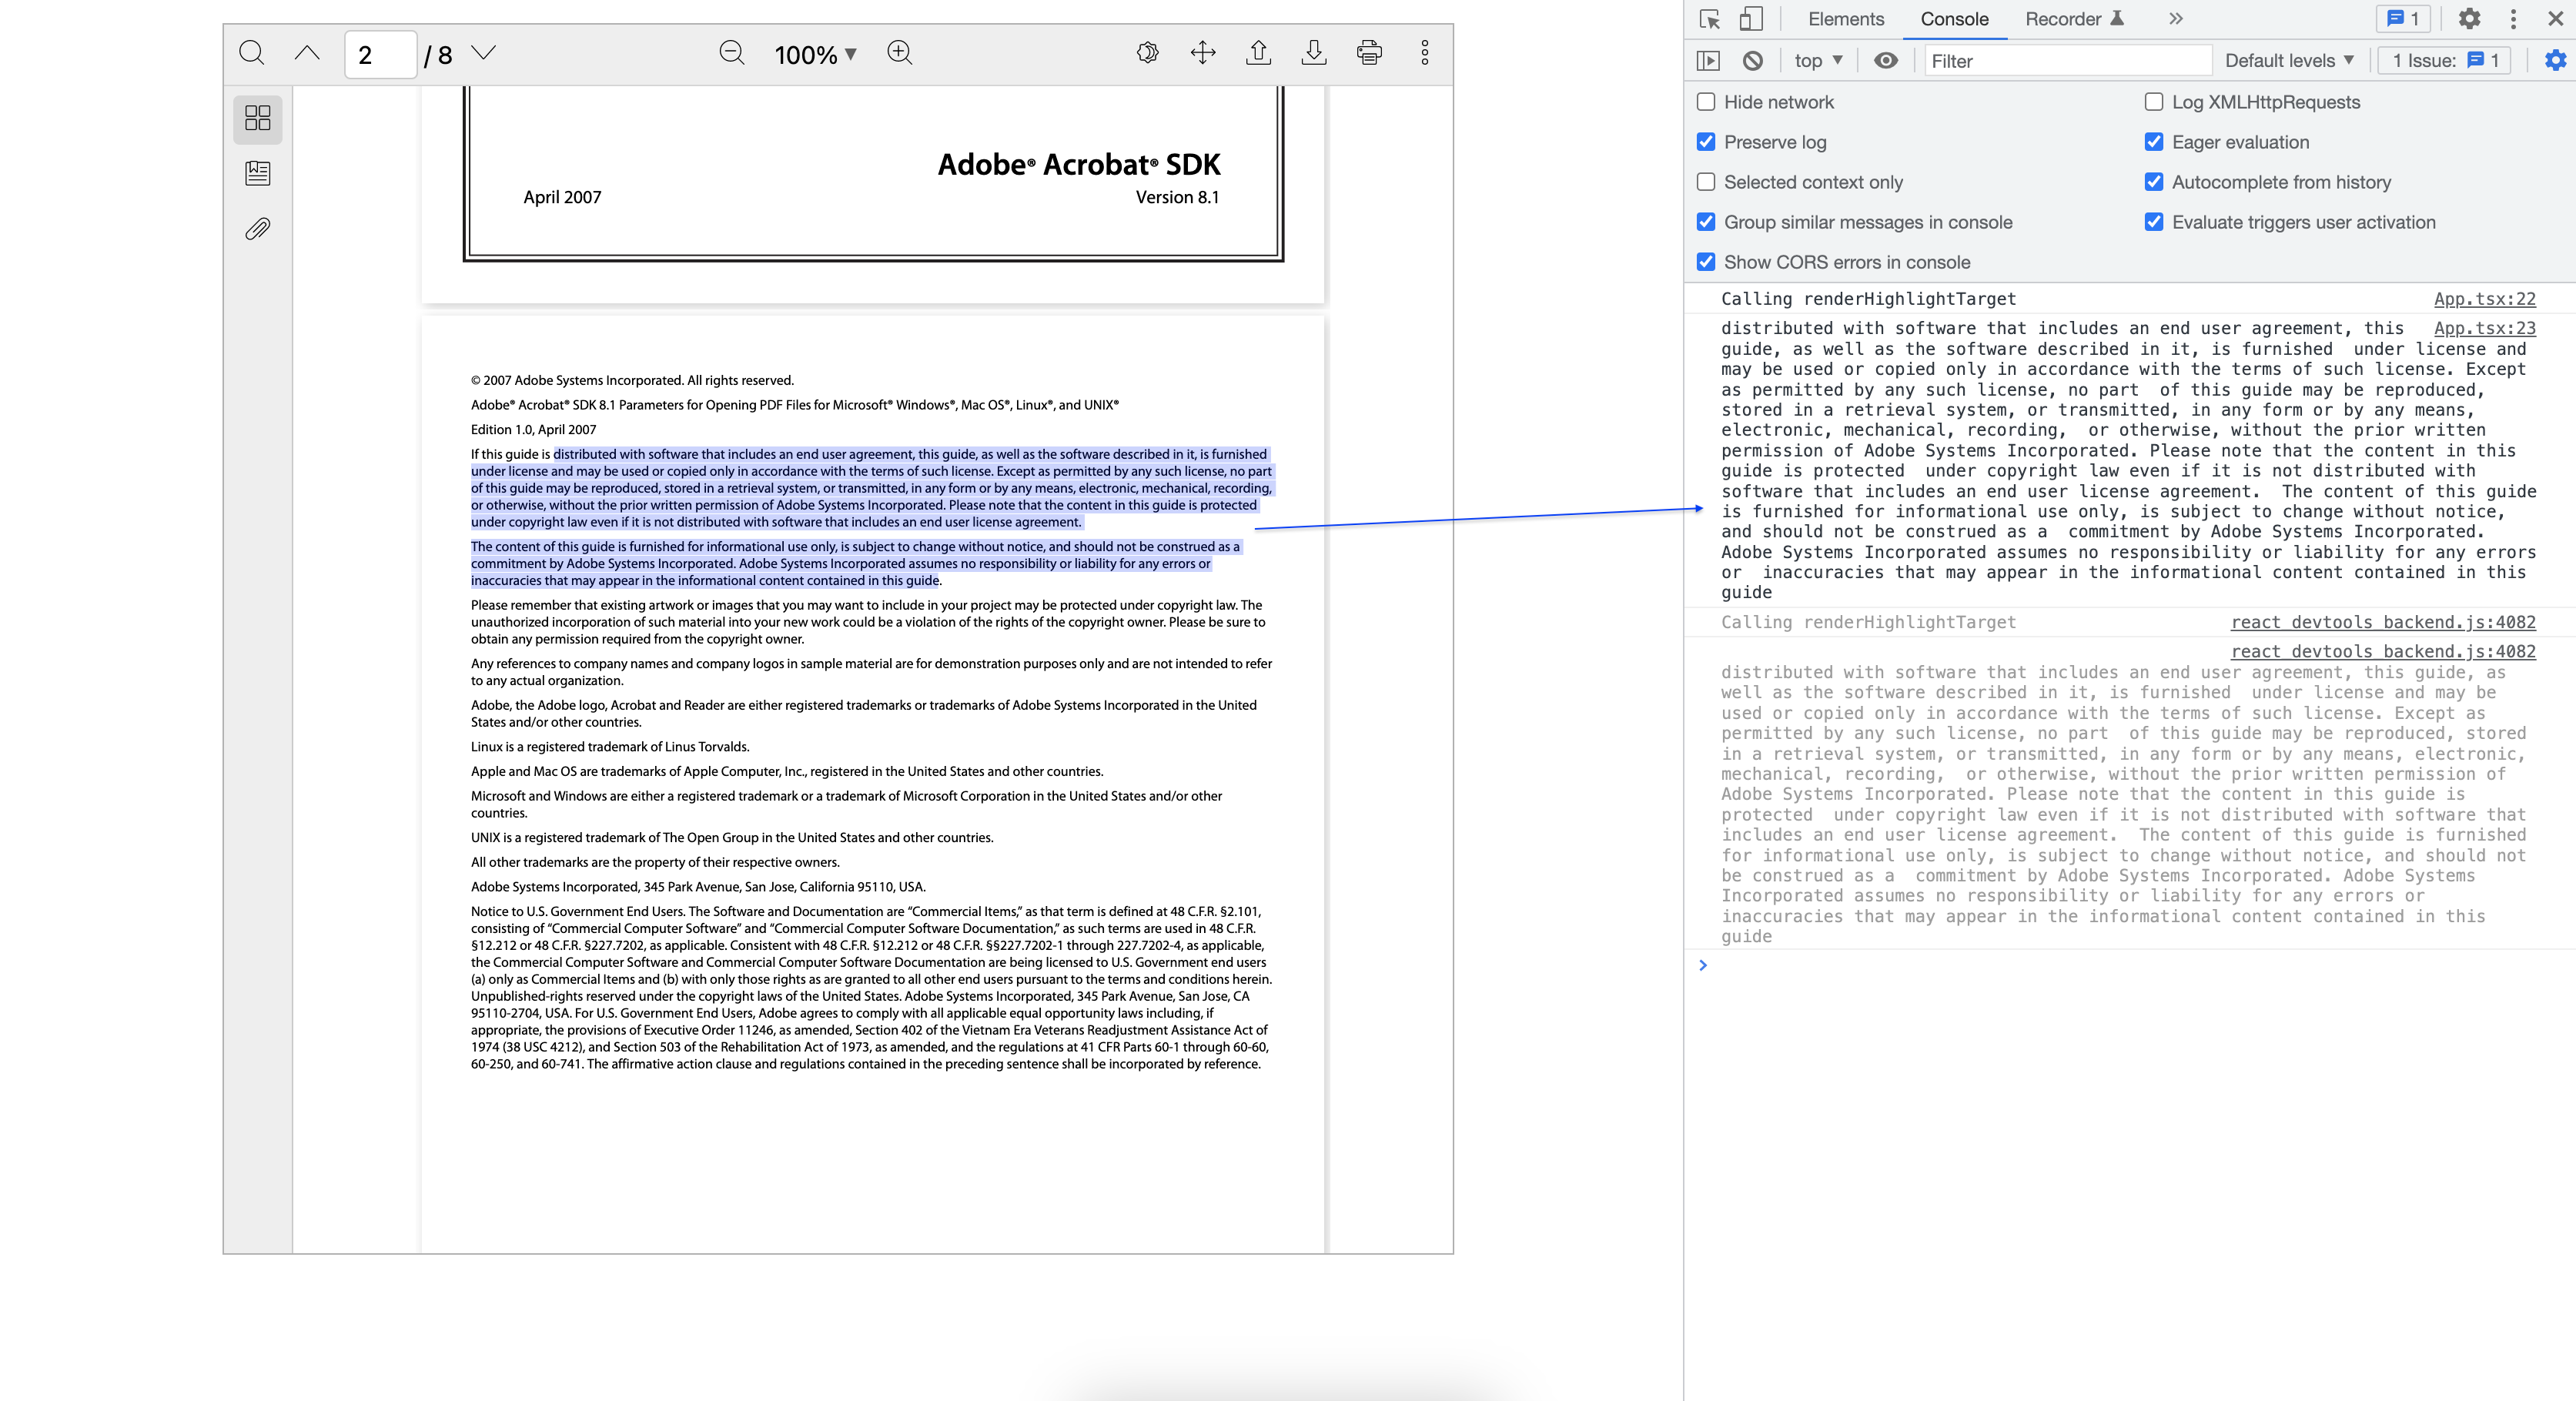Enable the Hide network checkbox

[1706, 101]
